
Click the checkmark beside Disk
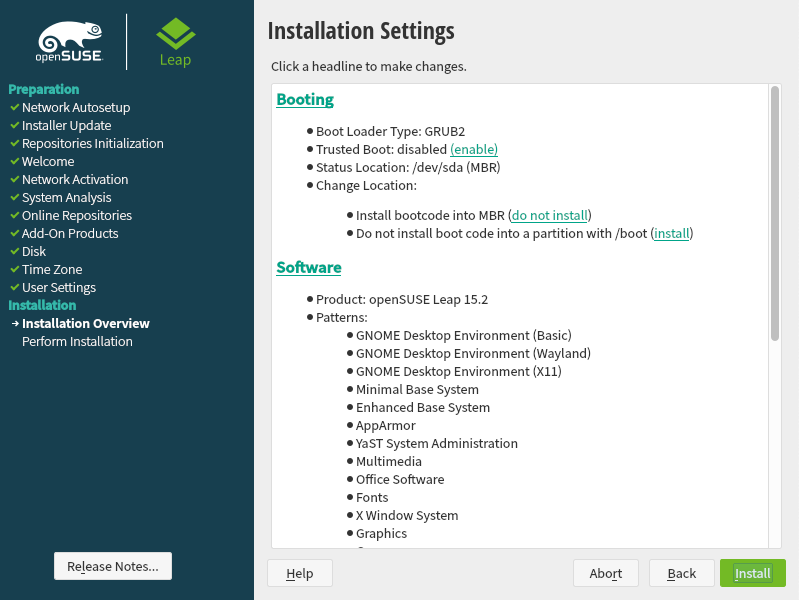coord(15,251)
